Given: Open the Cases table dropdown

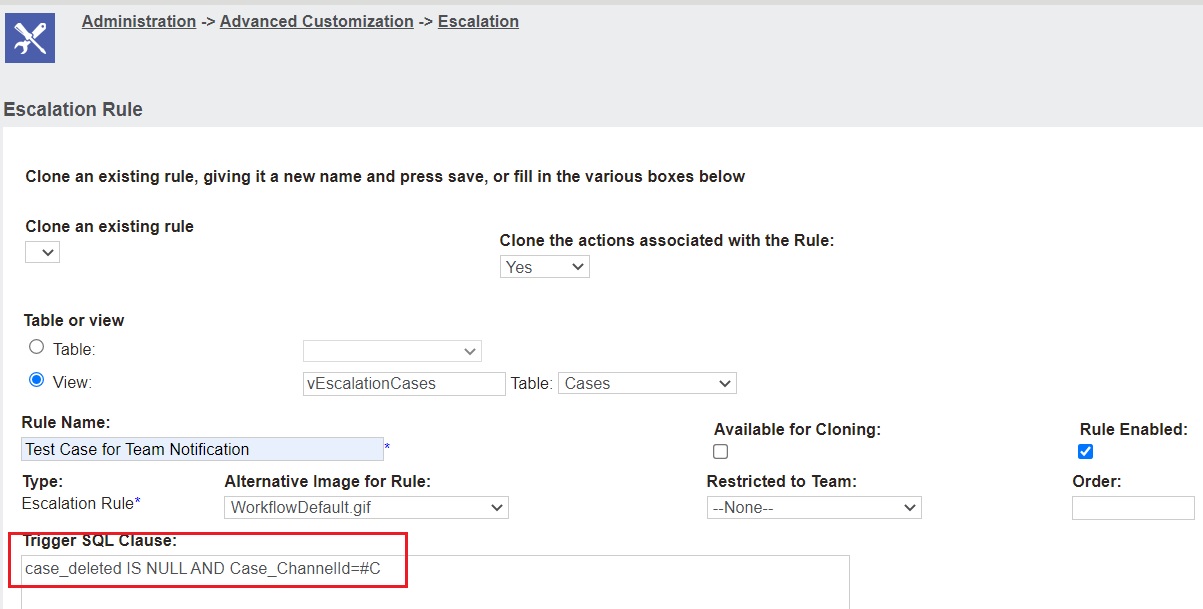Looking at the screenshot, I should click(646, 382).
